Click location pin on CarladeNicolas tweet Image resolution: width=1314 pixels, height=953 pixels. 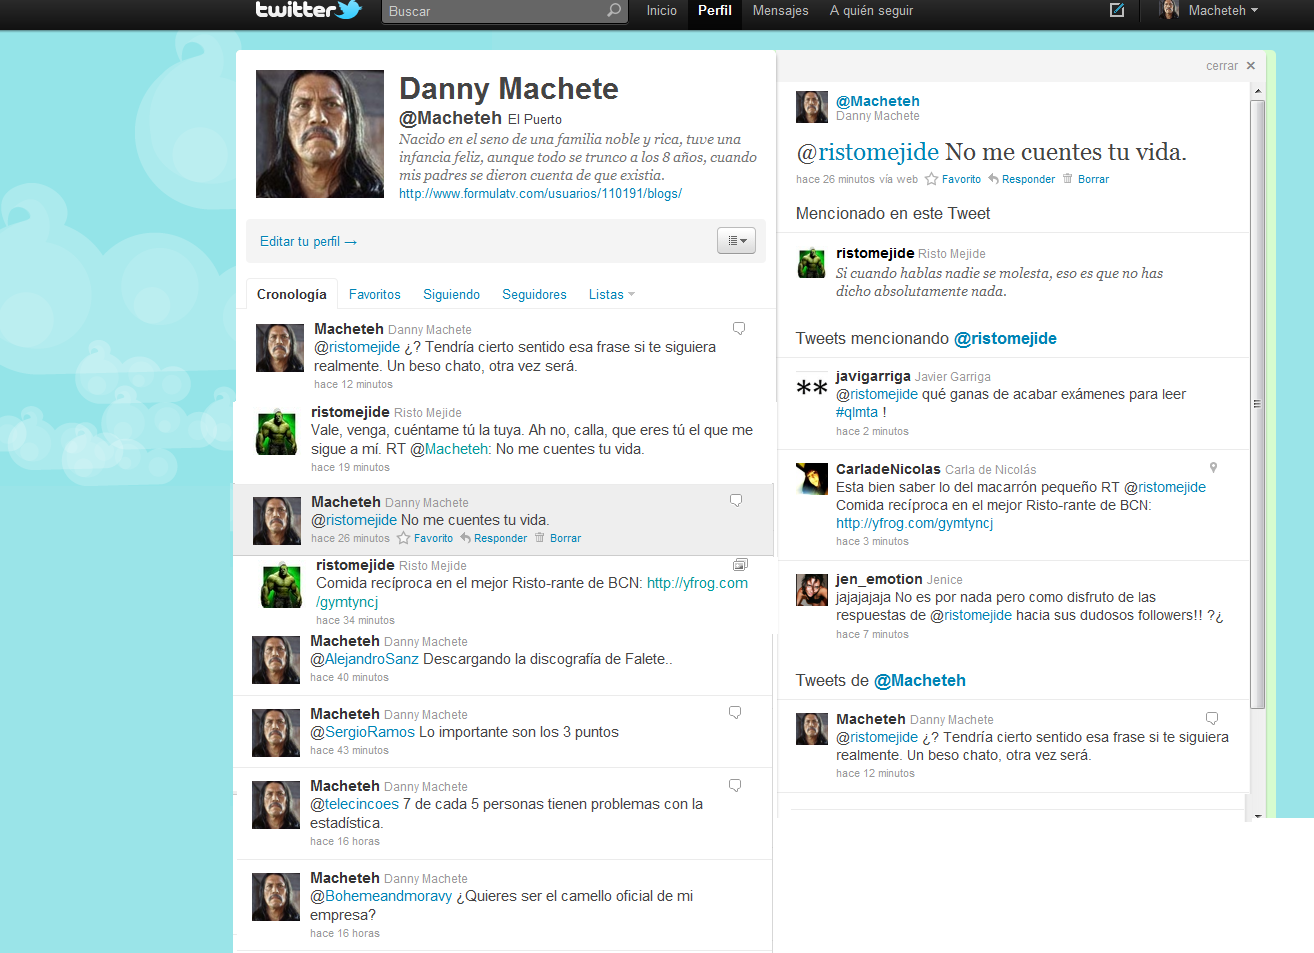[x=1213, y=468]
